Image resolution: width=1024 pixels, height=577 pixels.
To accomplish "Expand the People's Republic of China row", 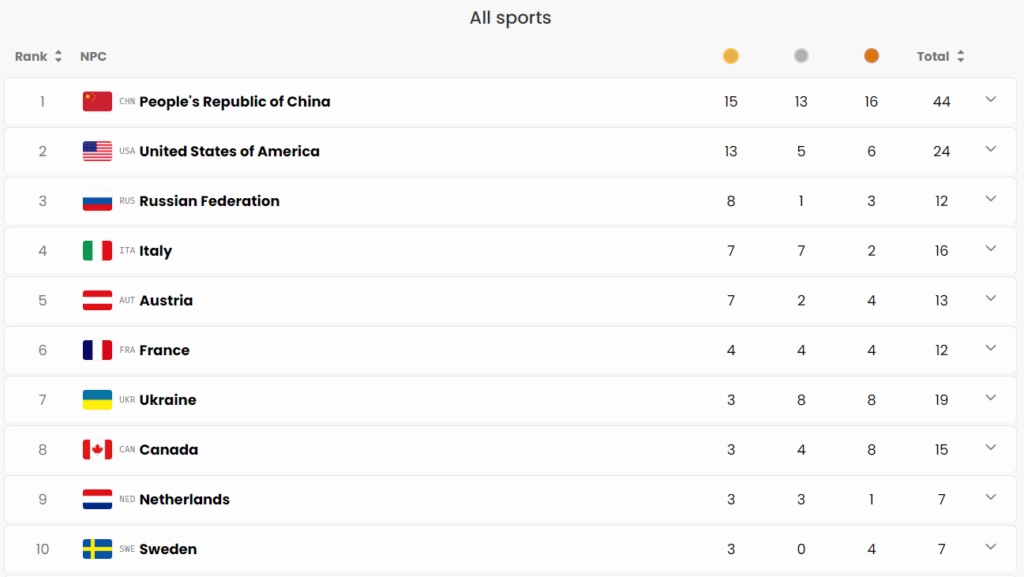I will 990,100.
